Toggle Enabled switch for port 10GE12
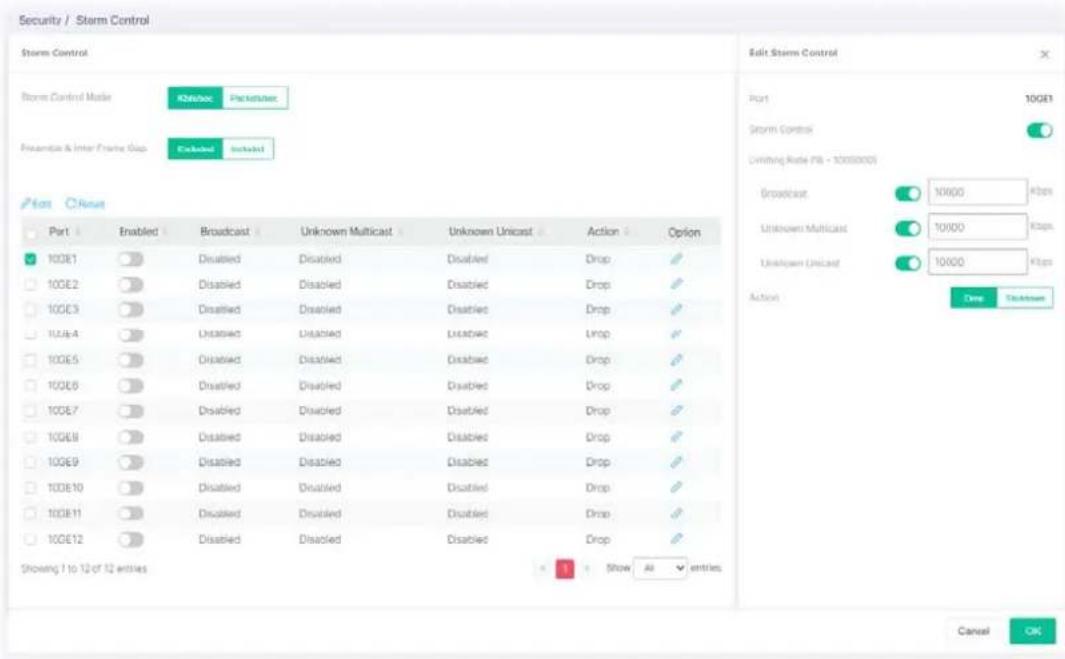 click(130, 539)
